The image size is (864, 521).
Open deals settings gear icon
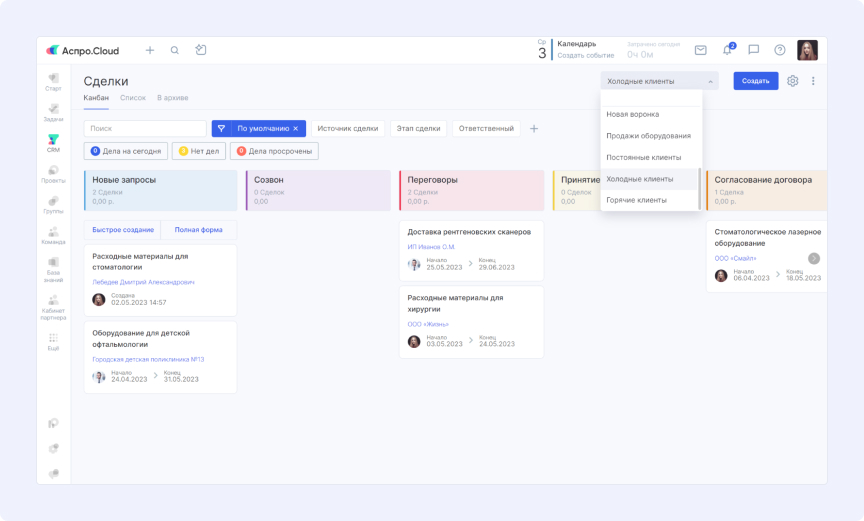[792, 81]
